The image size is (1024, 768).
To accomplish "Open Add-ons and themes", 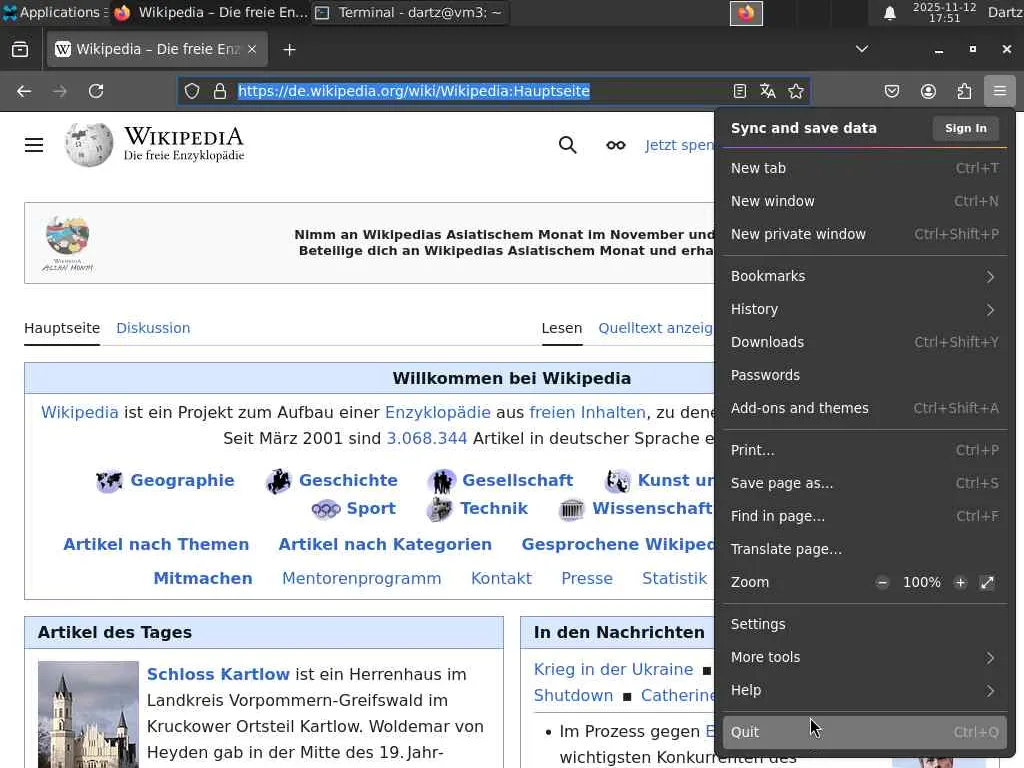I will 865,408.
